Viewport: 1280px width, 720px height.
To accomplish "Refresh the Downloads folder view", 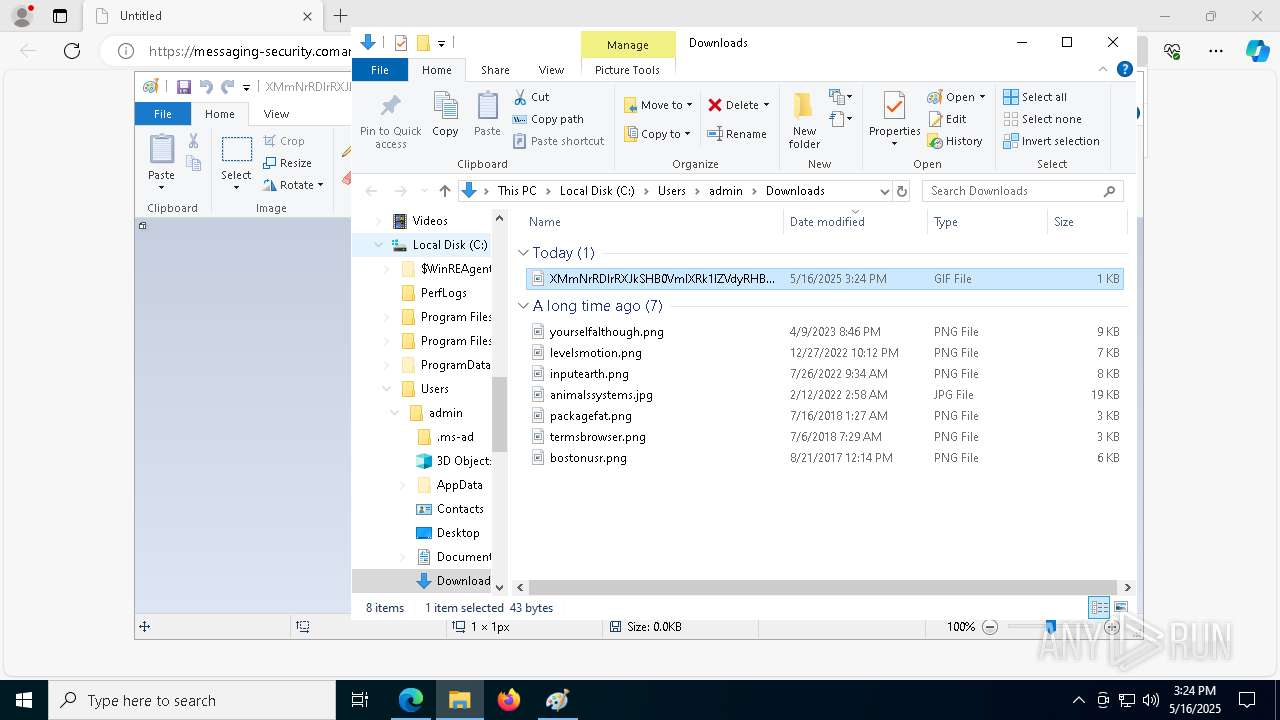I will [902, 191].
